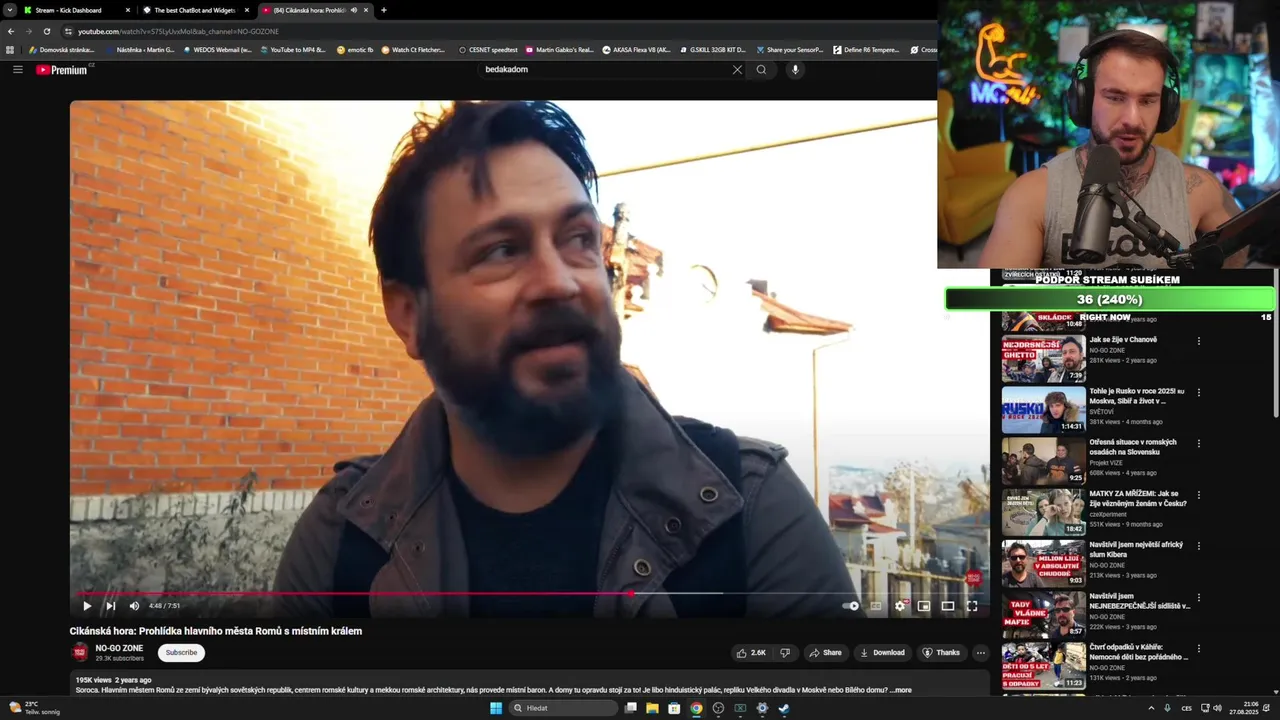Reload the current page

point(47,31)
